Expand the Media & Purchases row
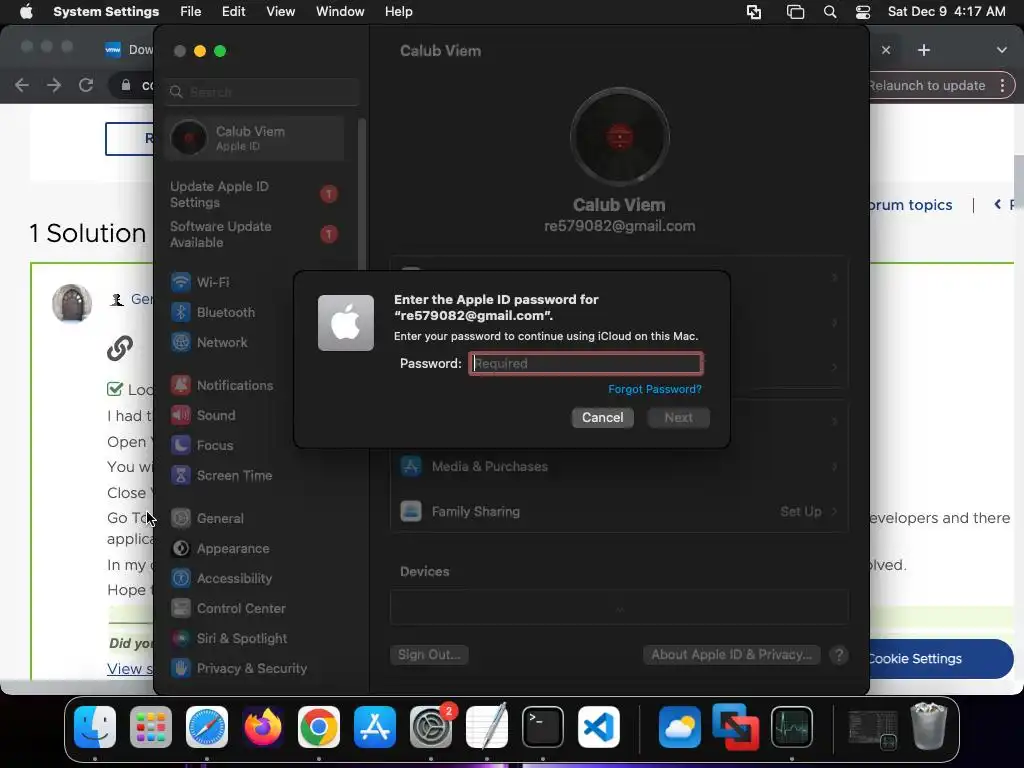1024x768 pixels. tap(618, 466)
